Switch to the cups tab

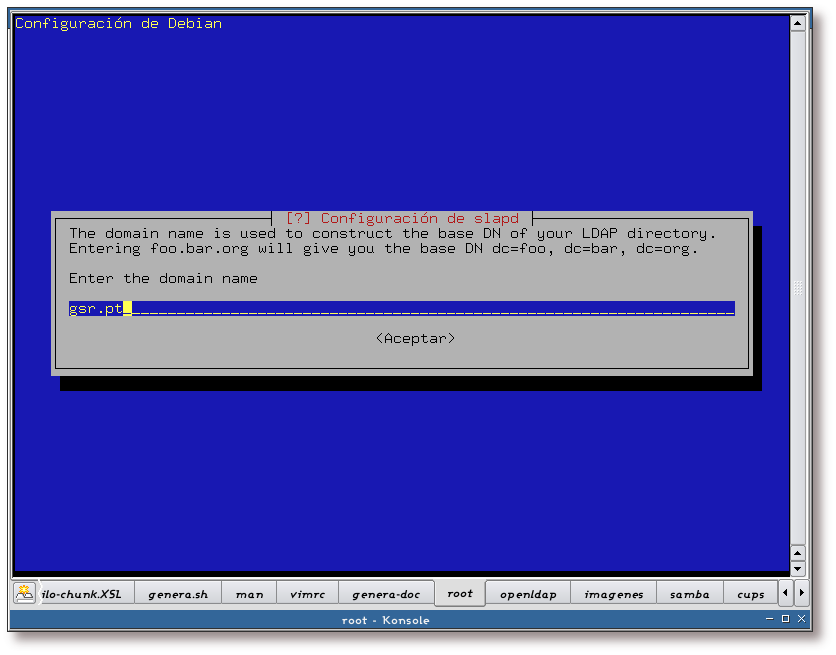pos(750,594)
